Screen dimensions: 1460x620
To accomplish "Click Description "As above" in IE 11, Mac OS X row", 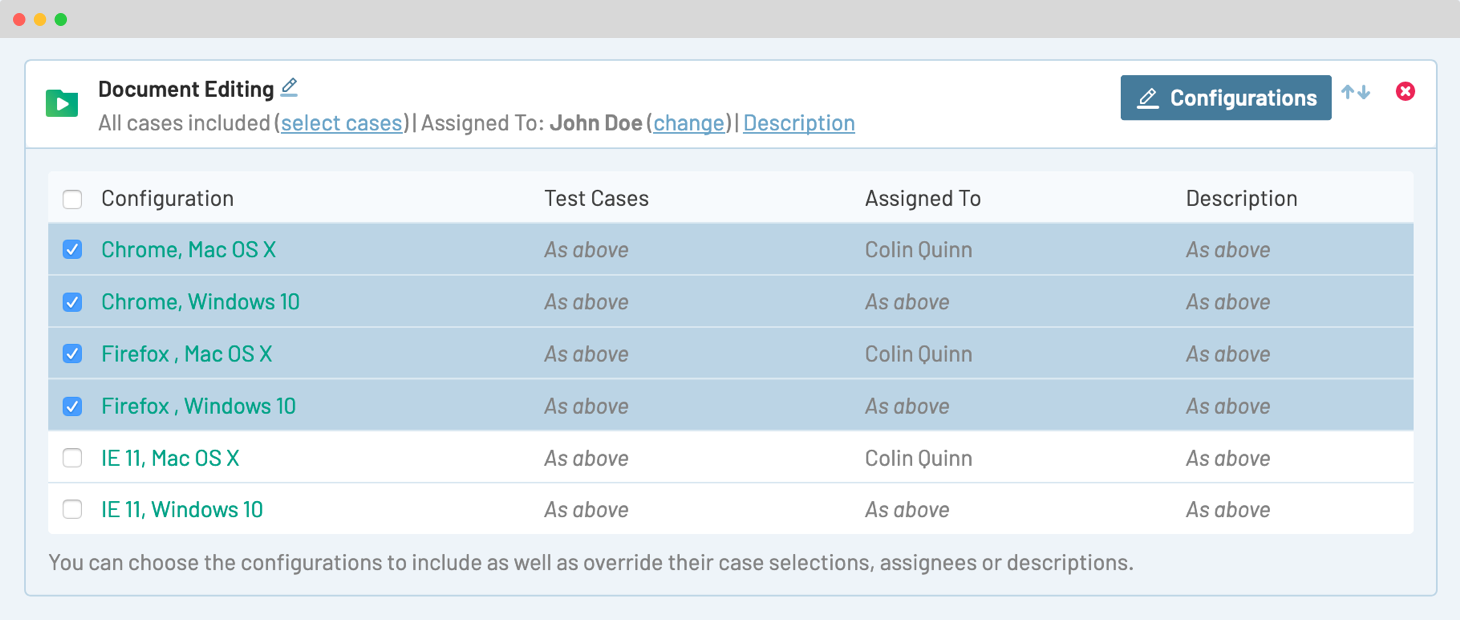I will click(1227, 458).
